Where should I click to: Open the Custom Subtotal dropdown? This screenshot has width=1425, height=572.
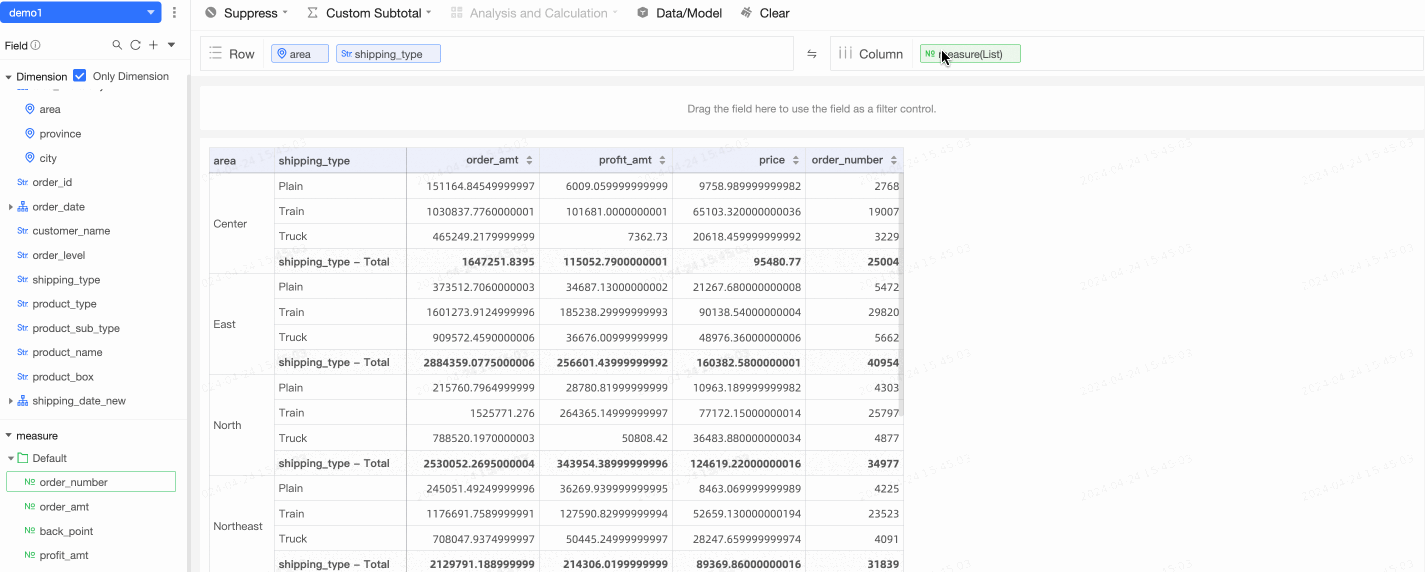pos(369,13)
